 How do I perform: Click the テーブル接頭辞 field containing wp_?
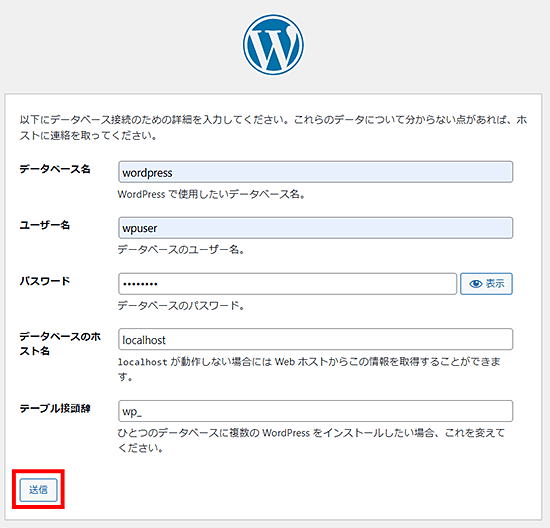pyautogui.click(x=315, y=411)
